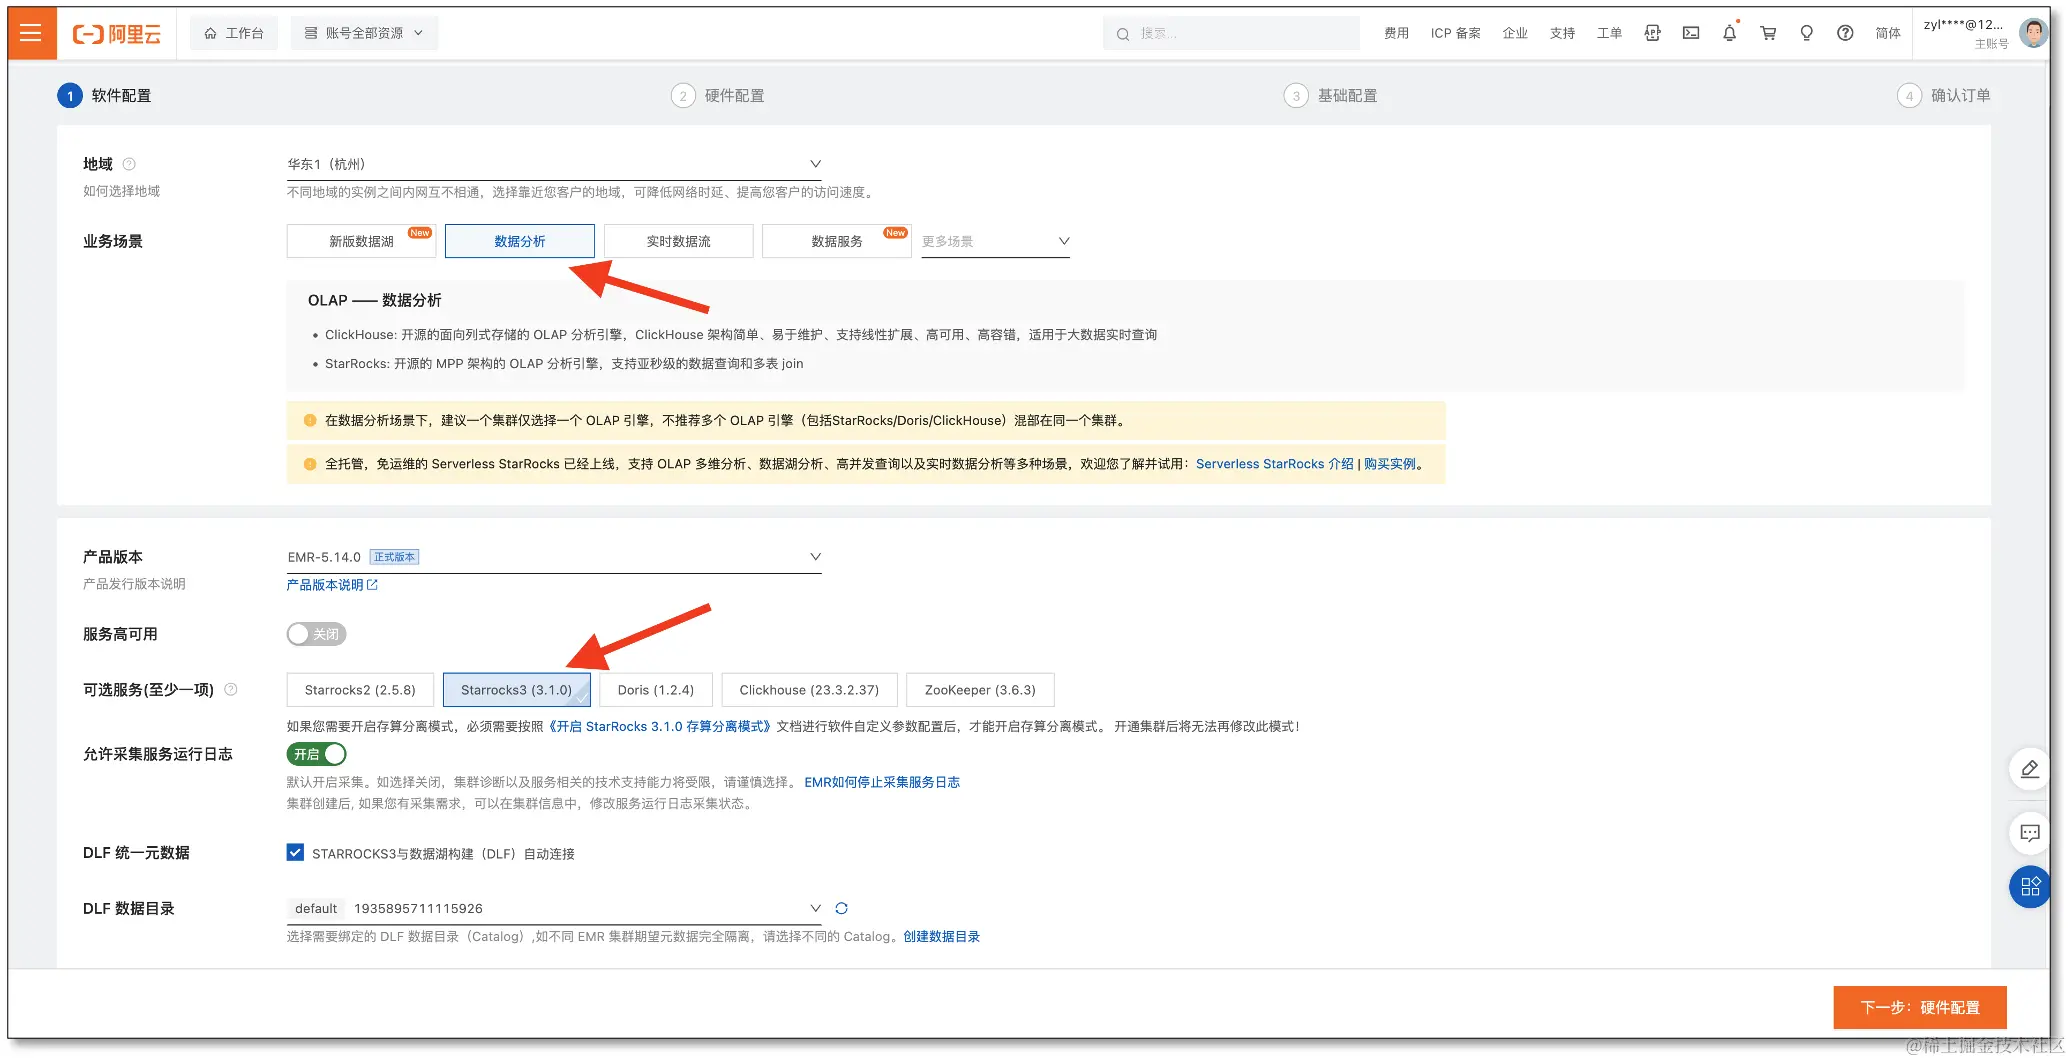Select Starrocks2 (2.5.8) service
Image resolution: width=2072 pixels, height=1062 pixels.
point(360,690)
